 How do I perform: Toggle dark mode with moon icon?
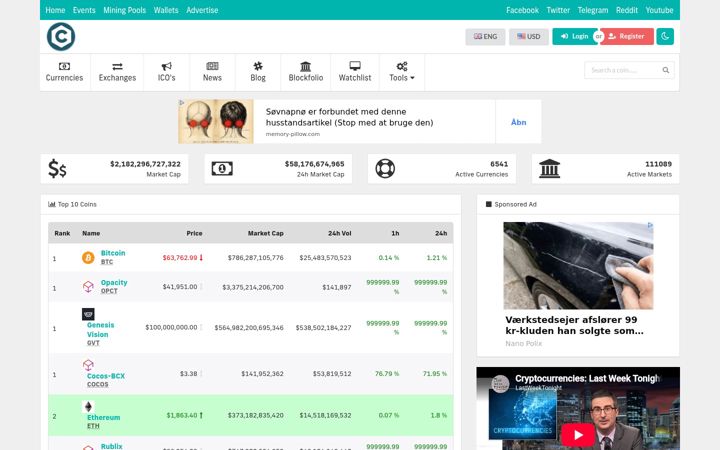[665, 36]
